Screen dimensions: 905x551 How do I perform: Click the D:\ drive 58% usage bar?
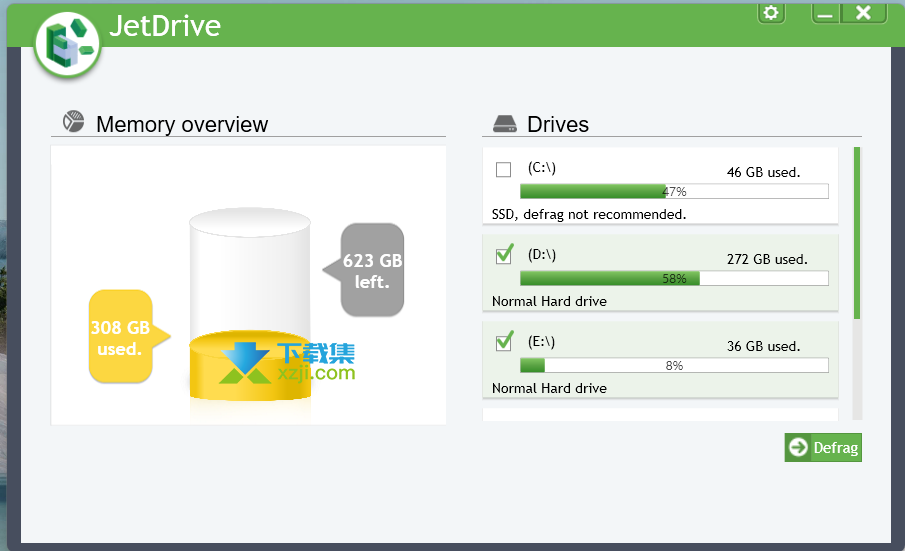point(674,279)
